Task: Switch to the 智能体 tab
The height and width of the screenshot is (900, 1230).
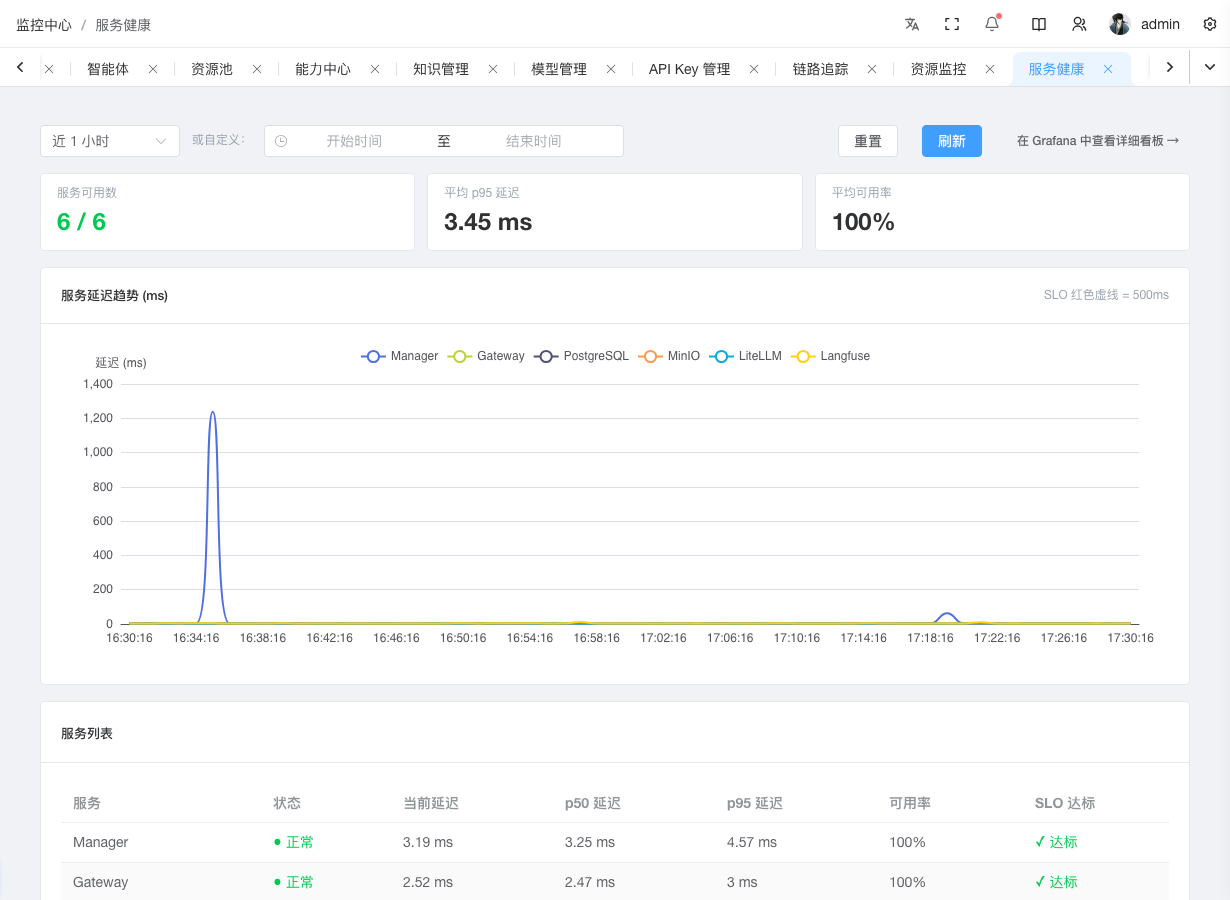Action: [108, 69]
